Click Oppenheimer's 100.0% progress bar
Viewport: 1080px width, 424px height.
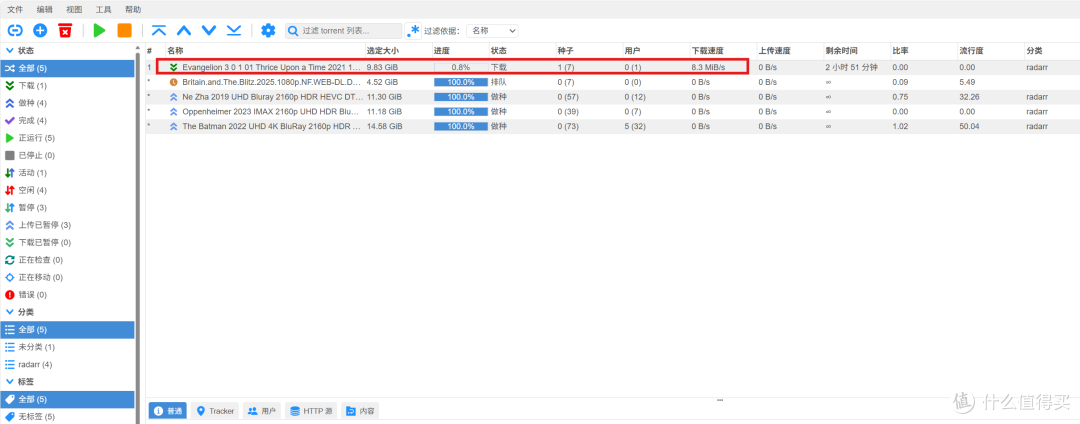[460, 112]
